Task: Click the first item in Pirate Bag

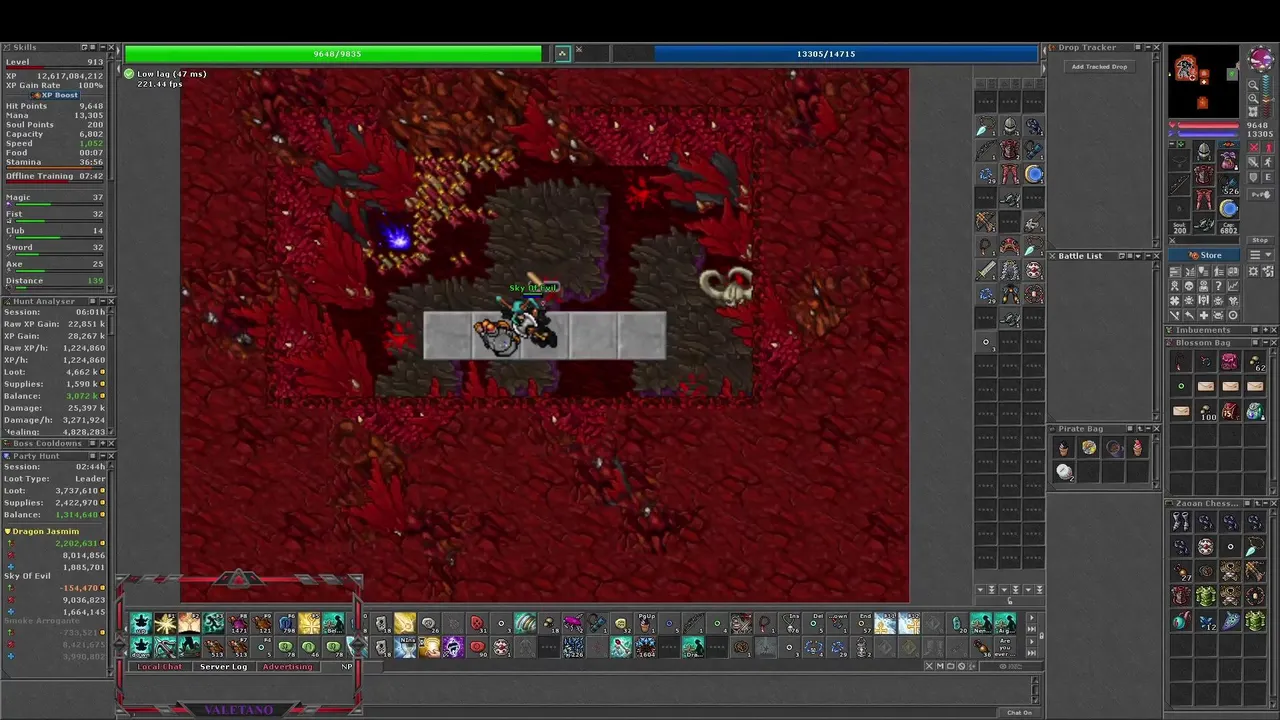Action: coord(1064,448)
